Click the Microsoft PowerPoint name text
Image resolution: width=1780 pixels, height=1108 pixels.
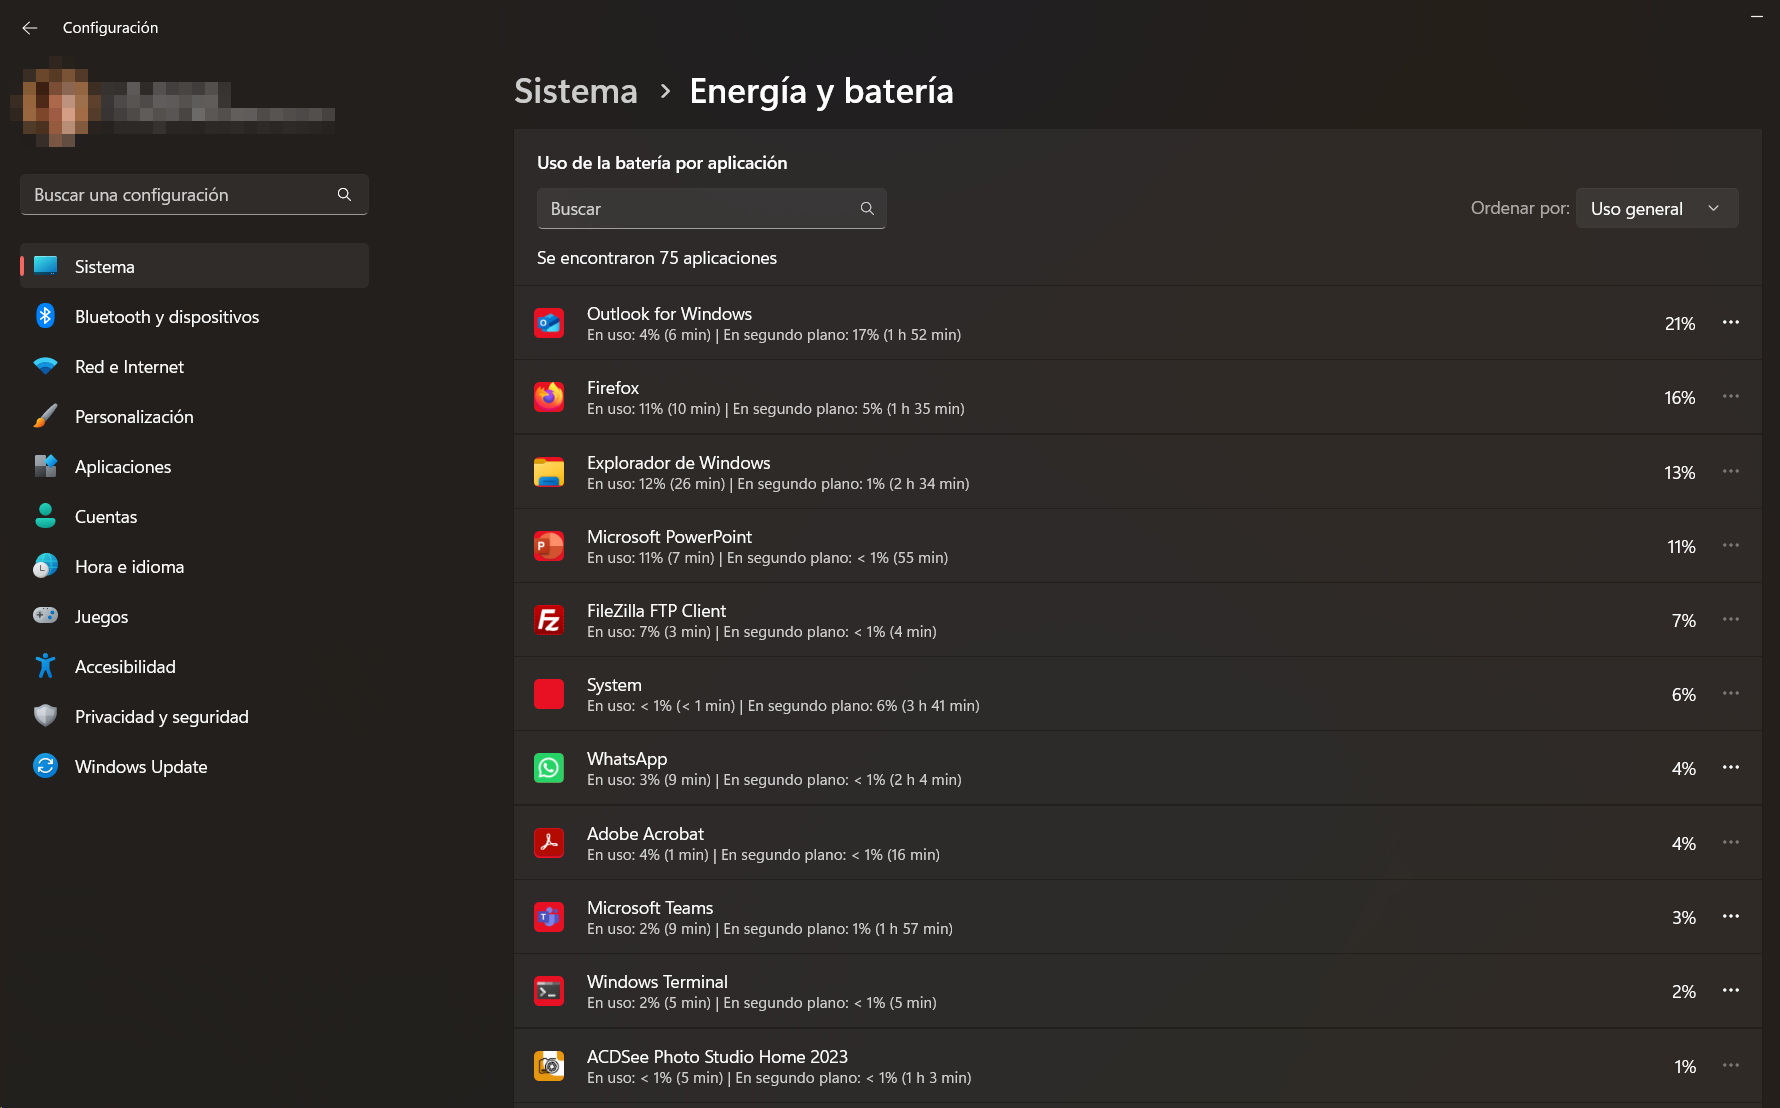[669, 537]
